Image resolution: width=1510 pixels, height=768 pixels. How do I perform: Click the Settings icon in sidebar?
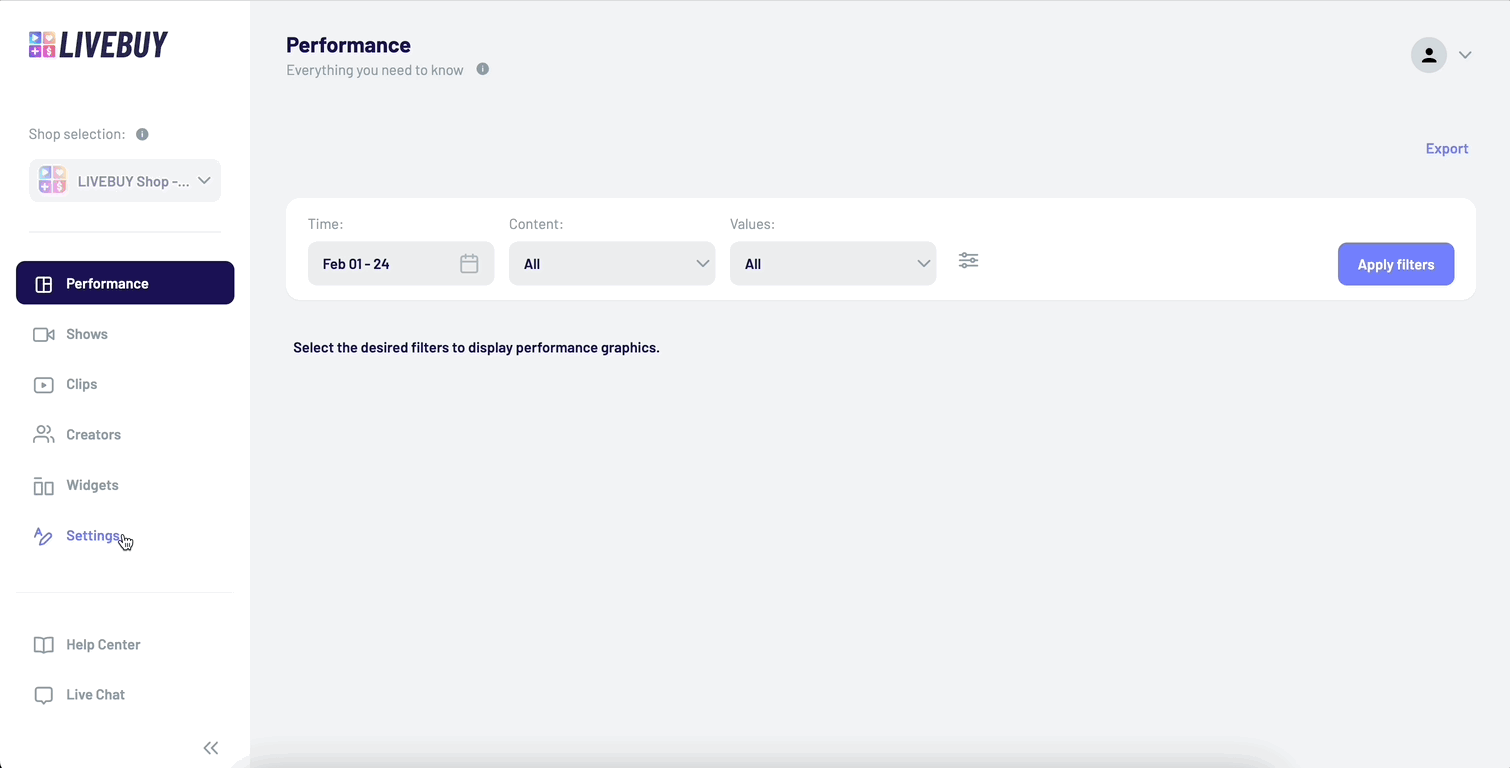[43, 536]
